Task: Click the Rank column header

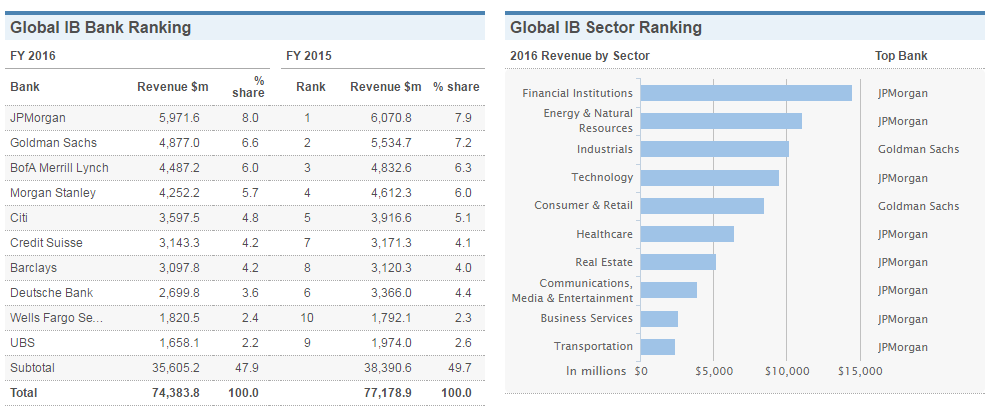Action: [x=310, y=87]
